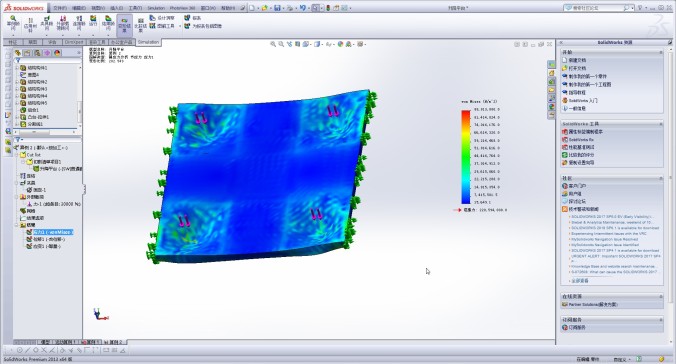Click the Section View icon in the view toolbar
676x364 pixels.
(297, 44)
